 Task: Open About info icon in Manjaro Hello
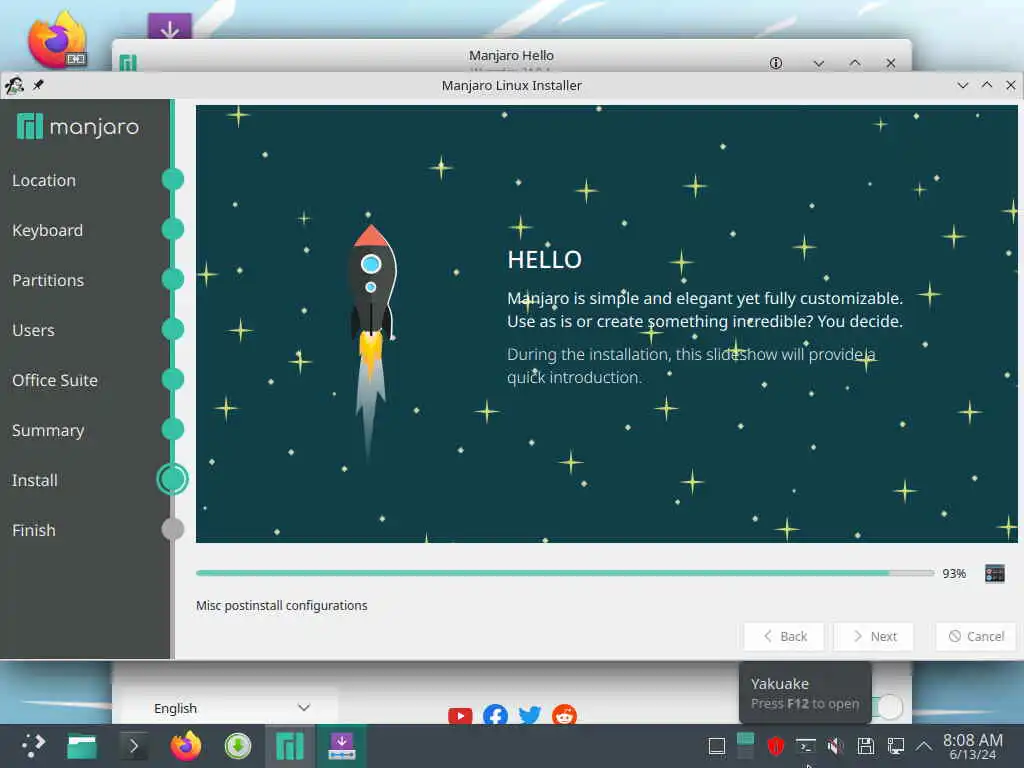775,63
